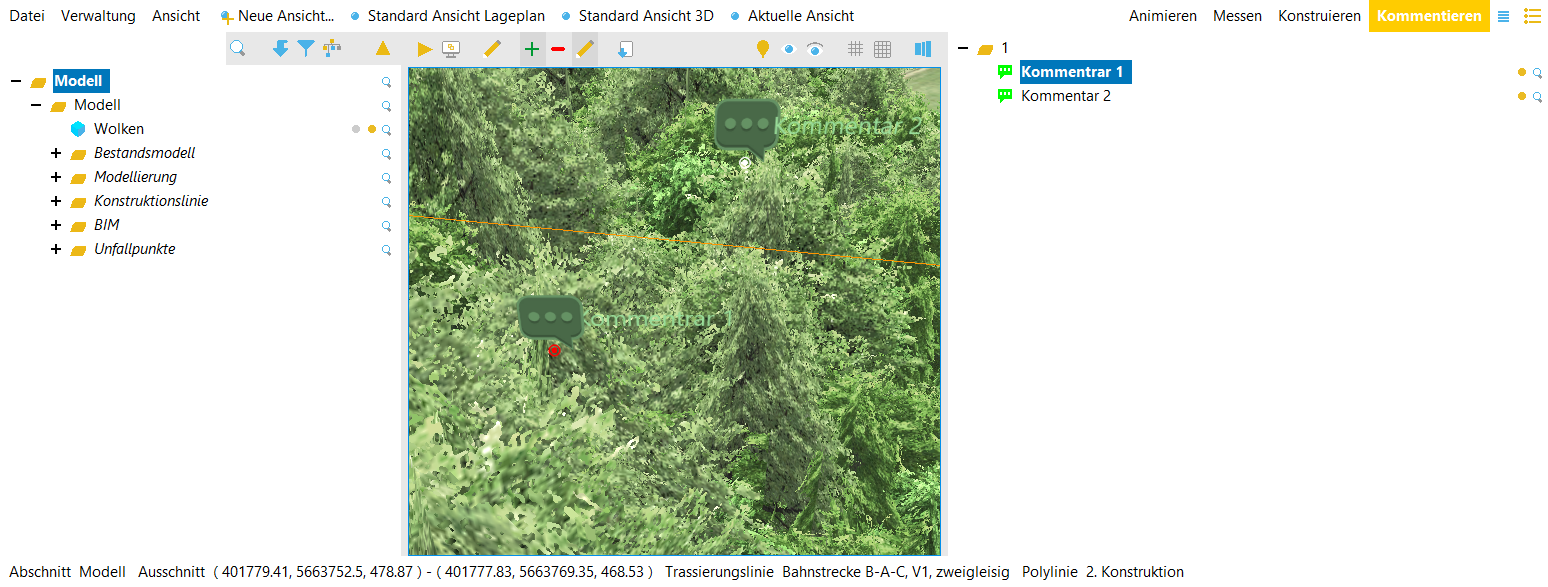The width and height of the screenshot is (1548, 587).
Task: Click the yellow play arrow icon
Action: coord(424,49)
